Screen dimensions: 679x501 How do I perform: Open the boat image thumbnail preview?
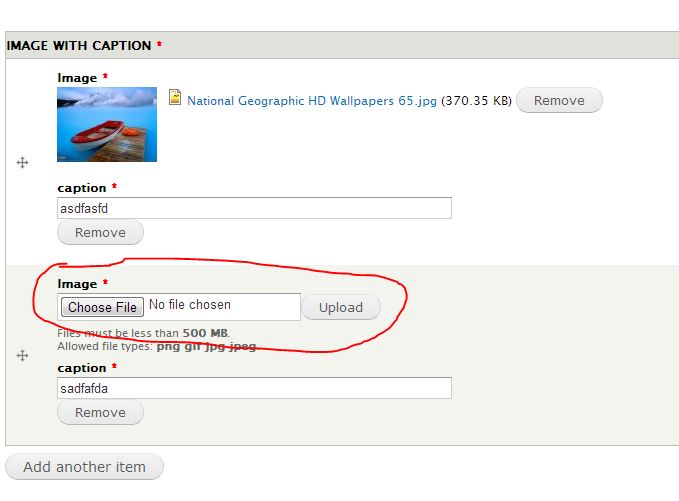(x=107, y=124)
